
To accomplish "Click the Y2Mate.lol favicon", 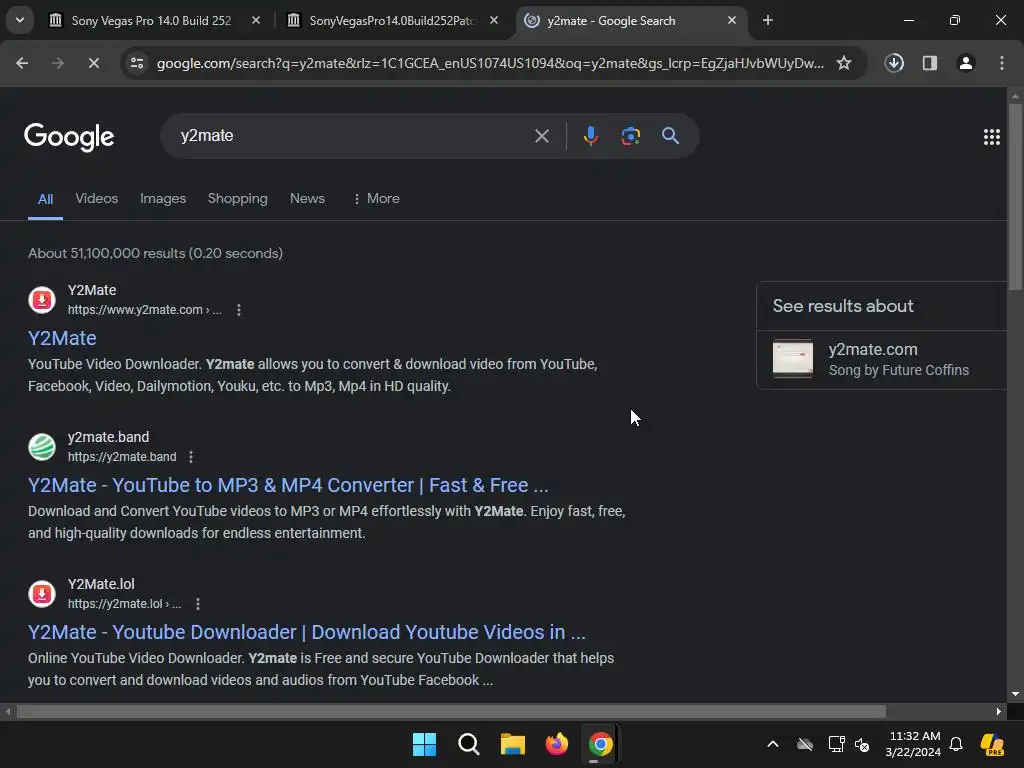I will 42,594.
